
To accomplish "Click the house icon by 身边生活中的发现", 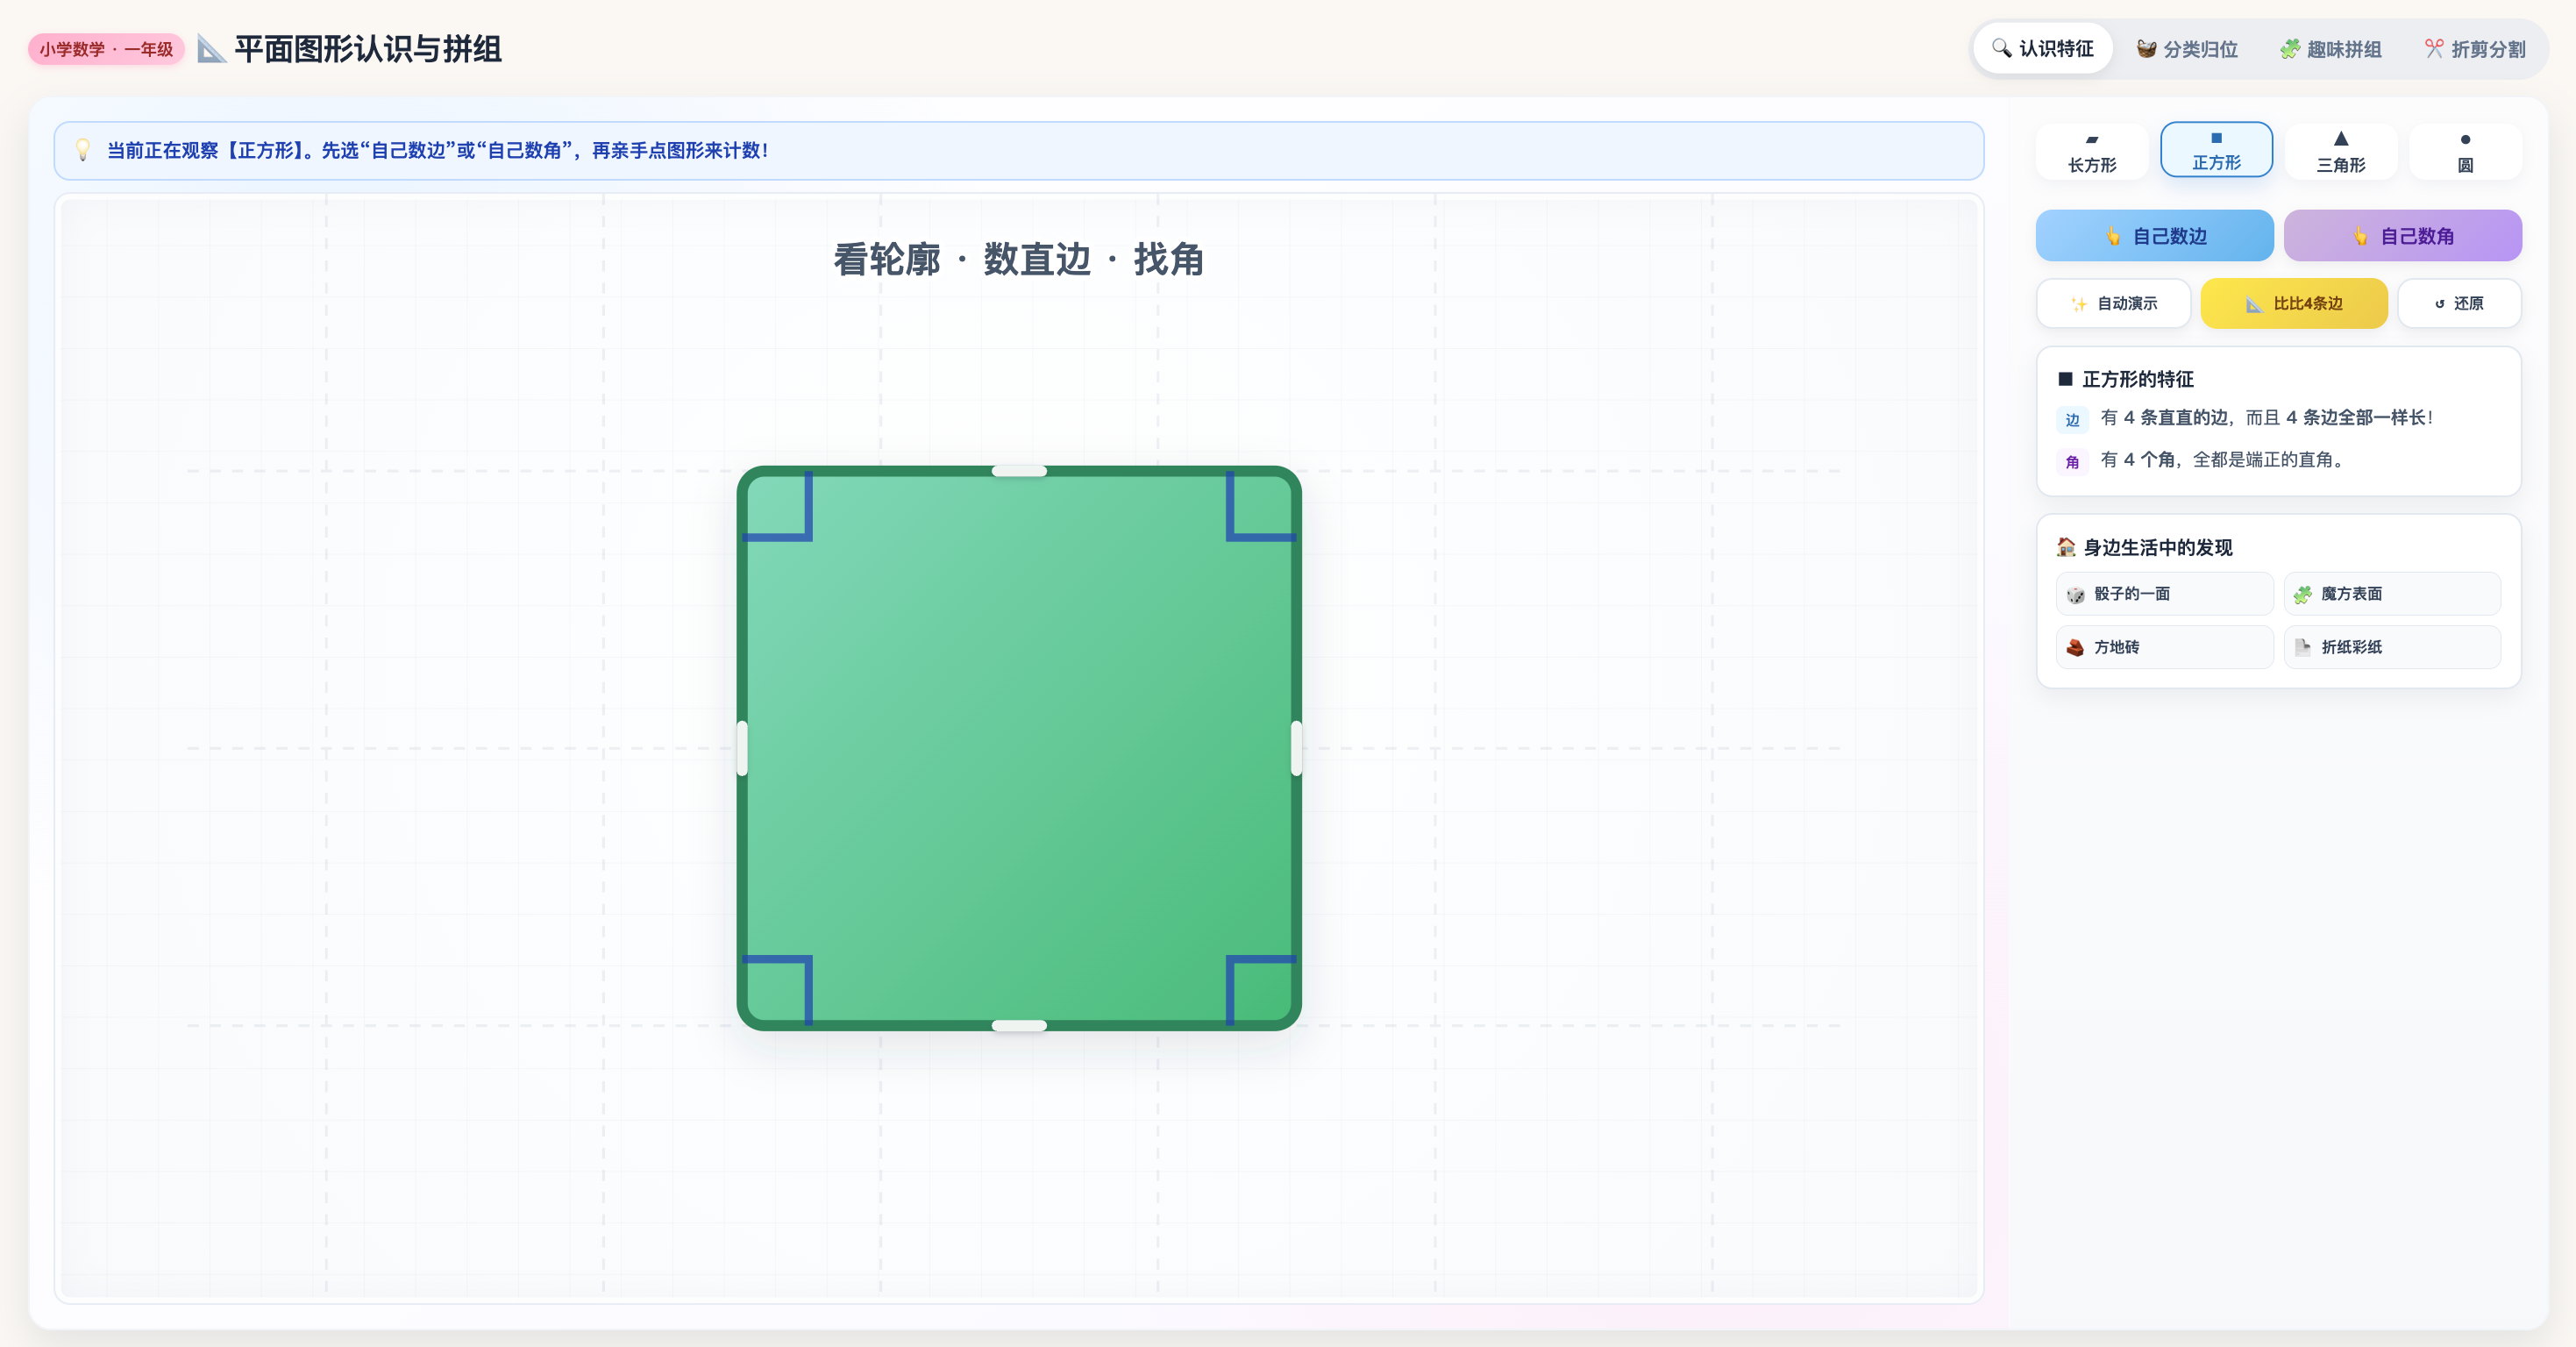I will [2066, 547].
